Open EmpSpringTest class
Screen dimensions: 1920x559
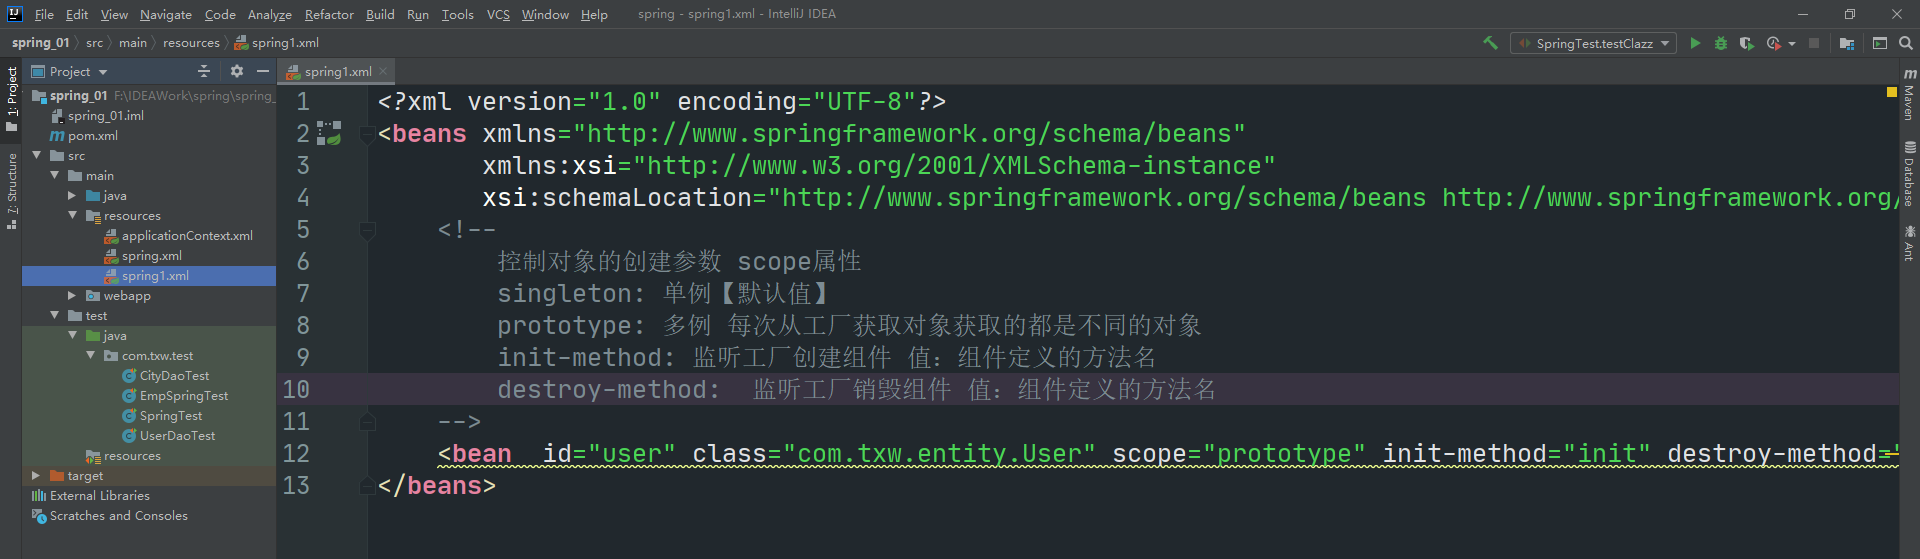coord(175,396)
